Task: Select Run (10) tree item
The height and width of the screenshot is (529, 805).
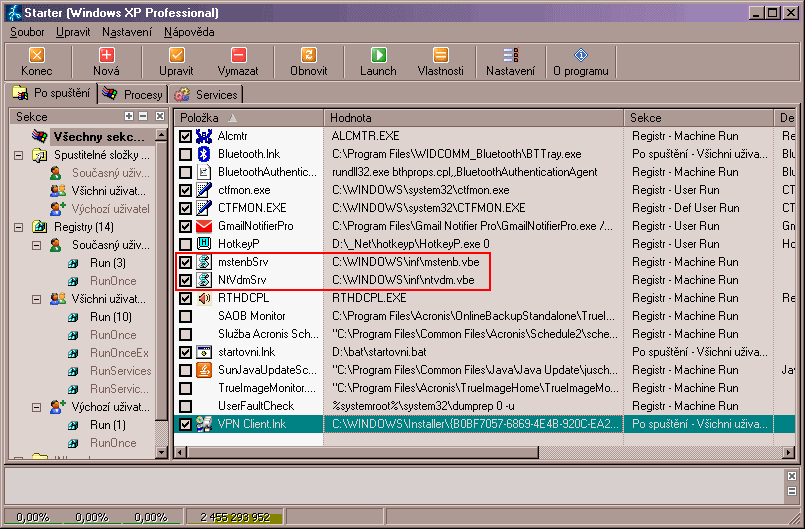Action: [x=110, y=317]
